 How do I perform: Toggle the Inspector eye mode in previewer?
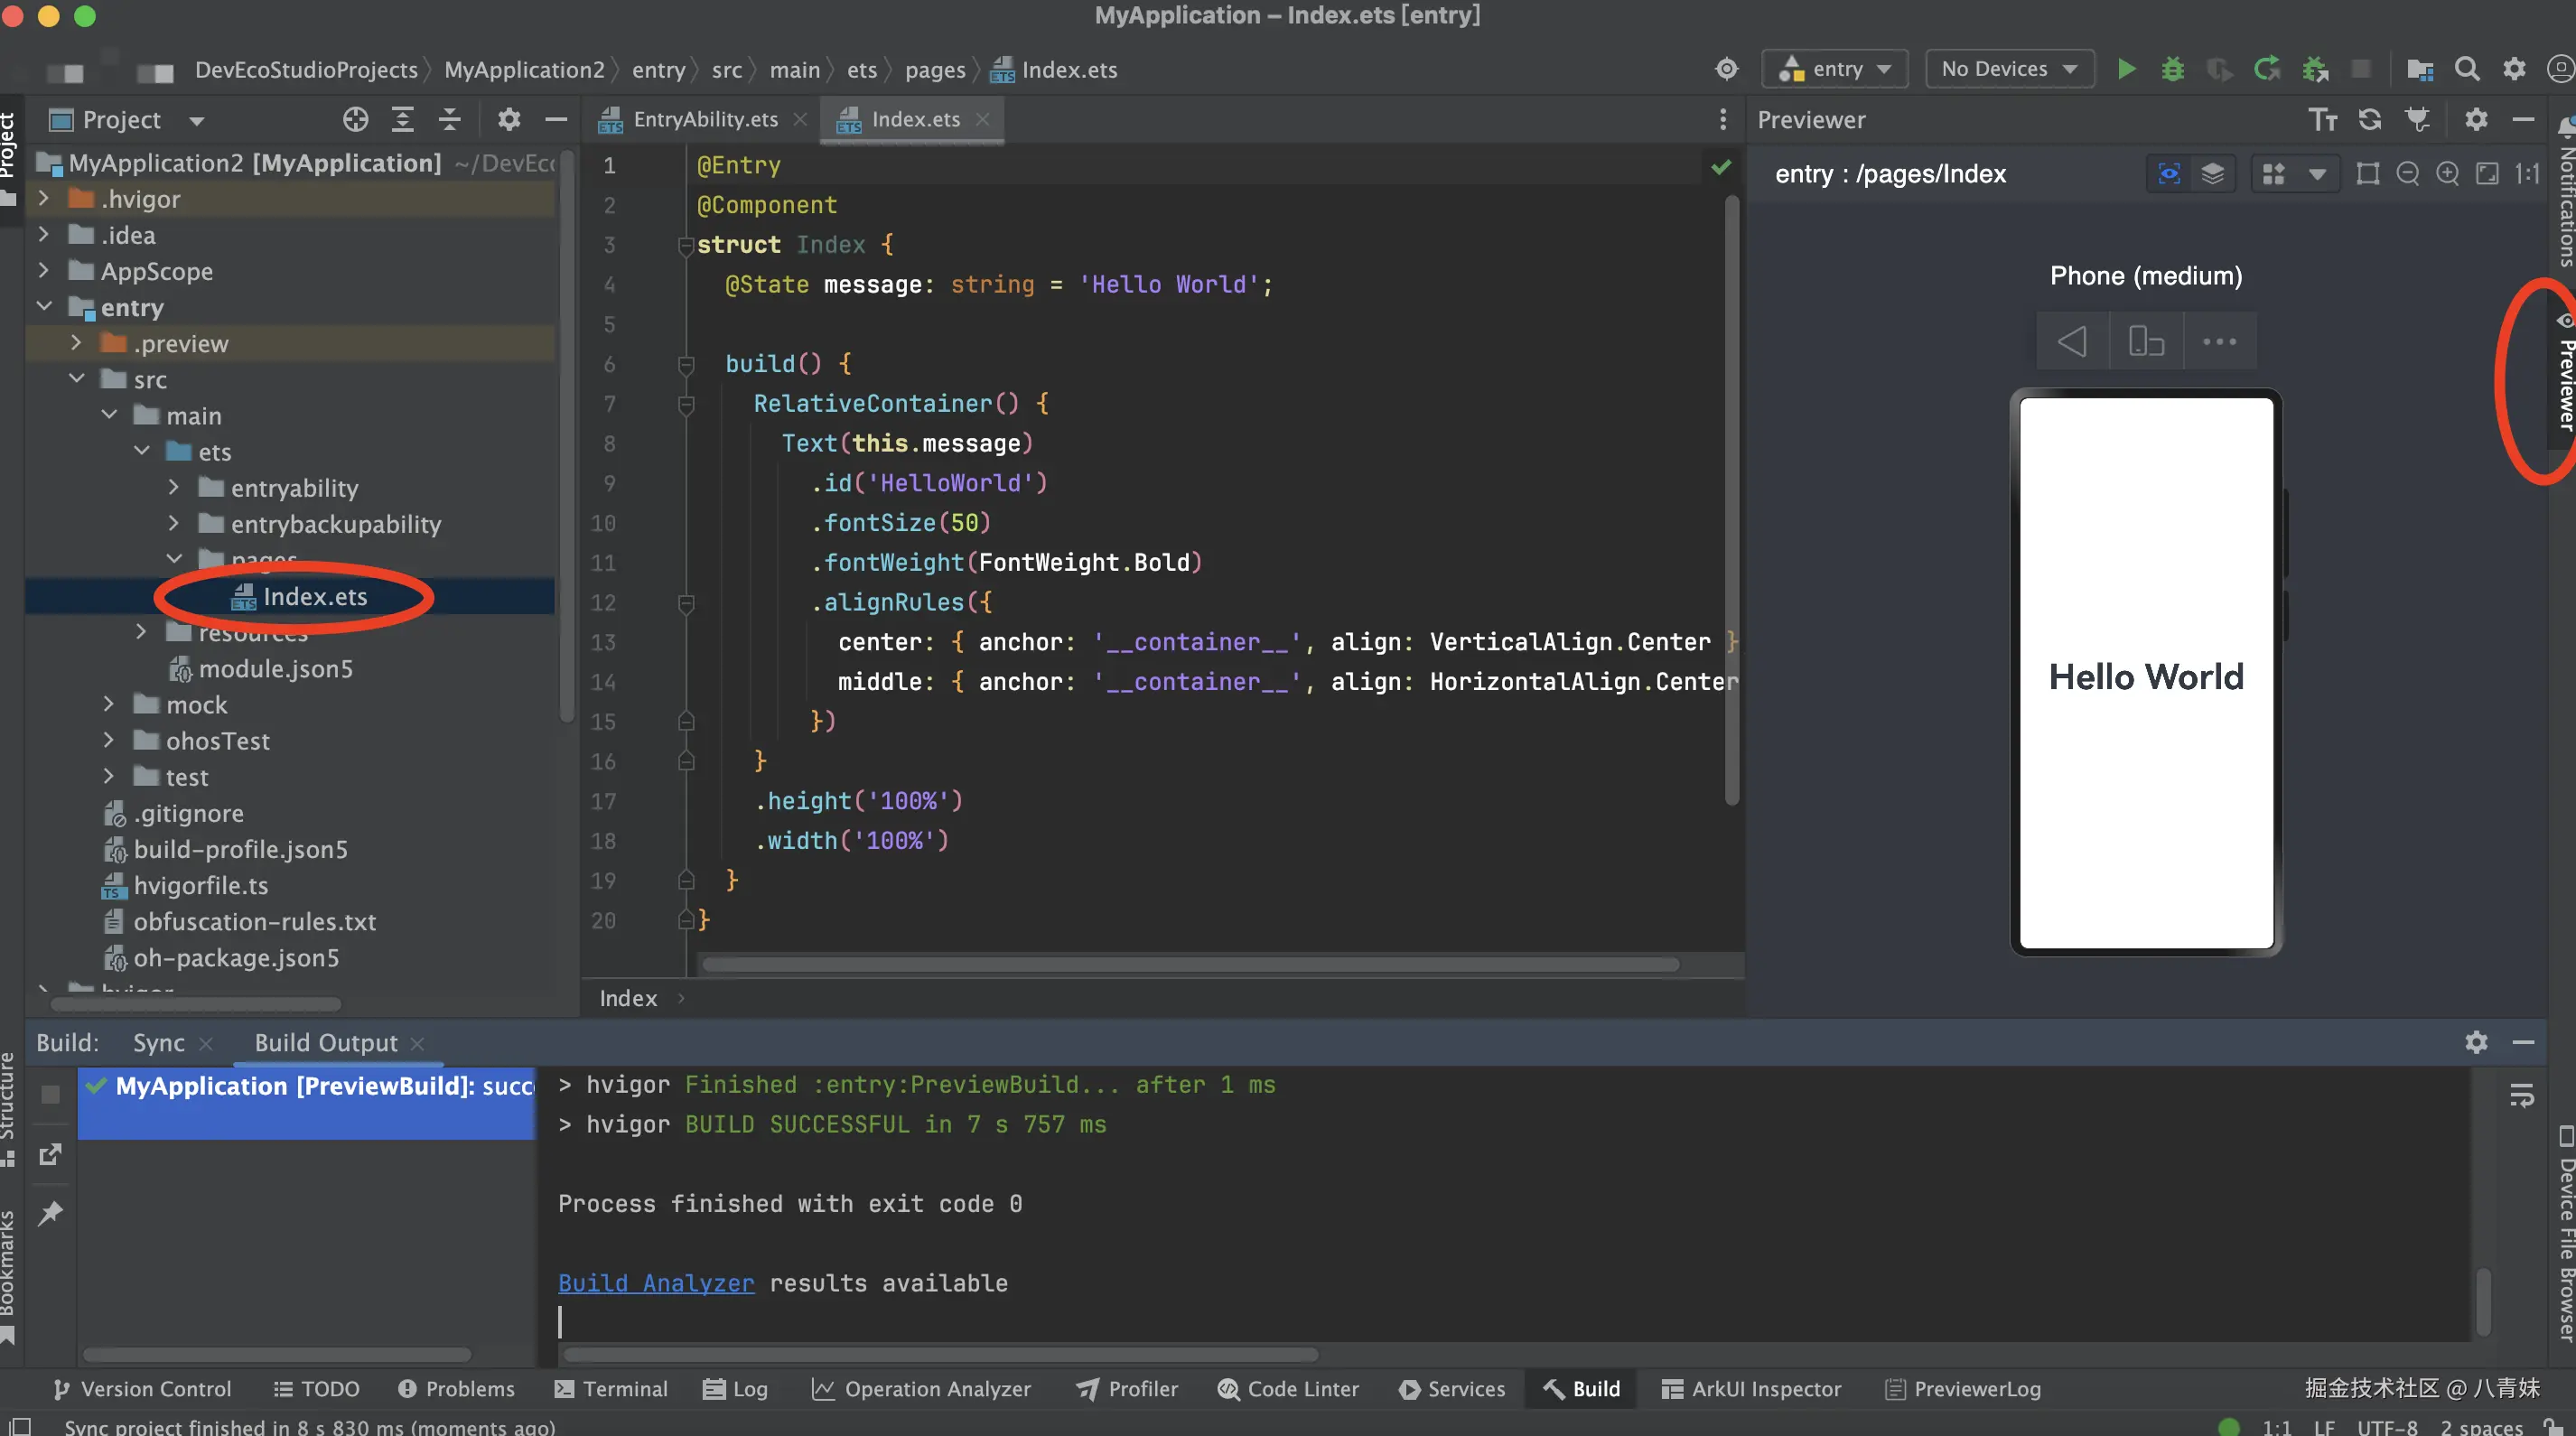coord(2169,174)
